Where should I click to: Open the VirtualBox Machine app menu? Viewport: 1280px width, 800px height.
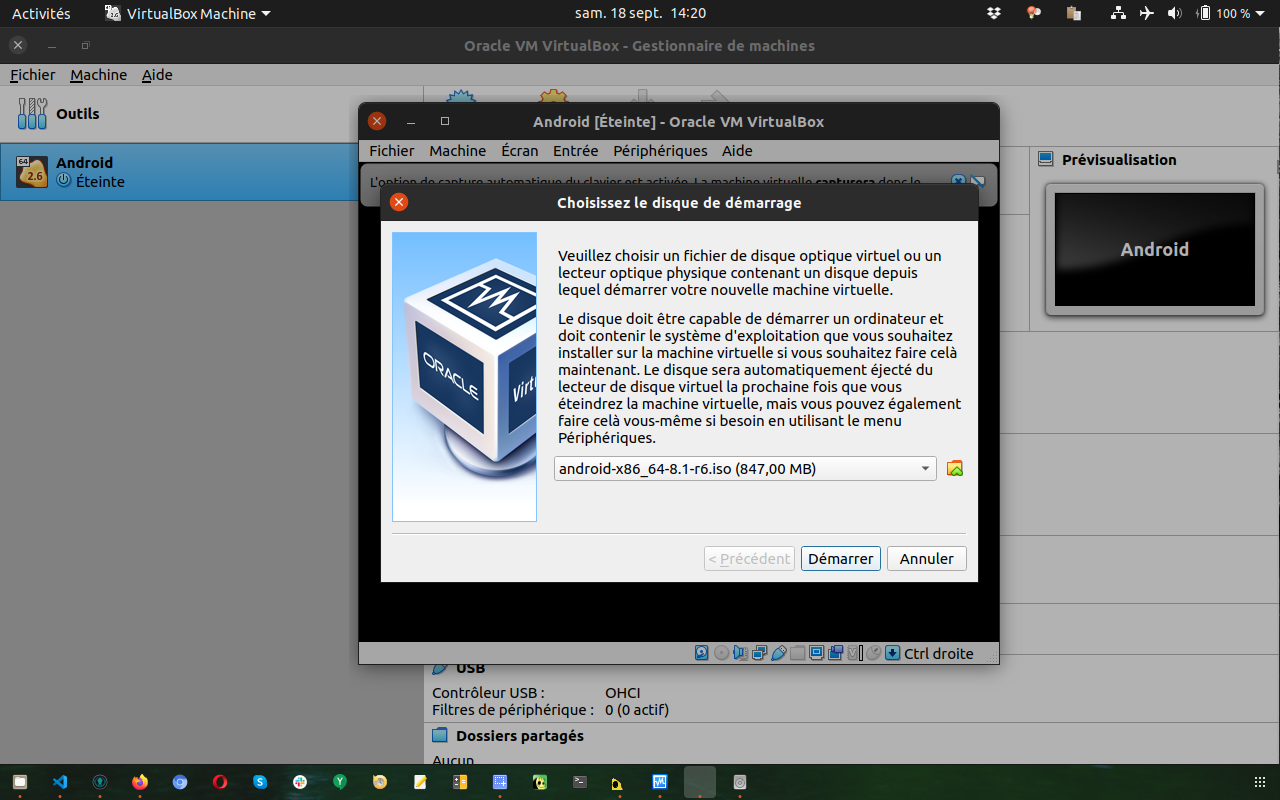188,14
